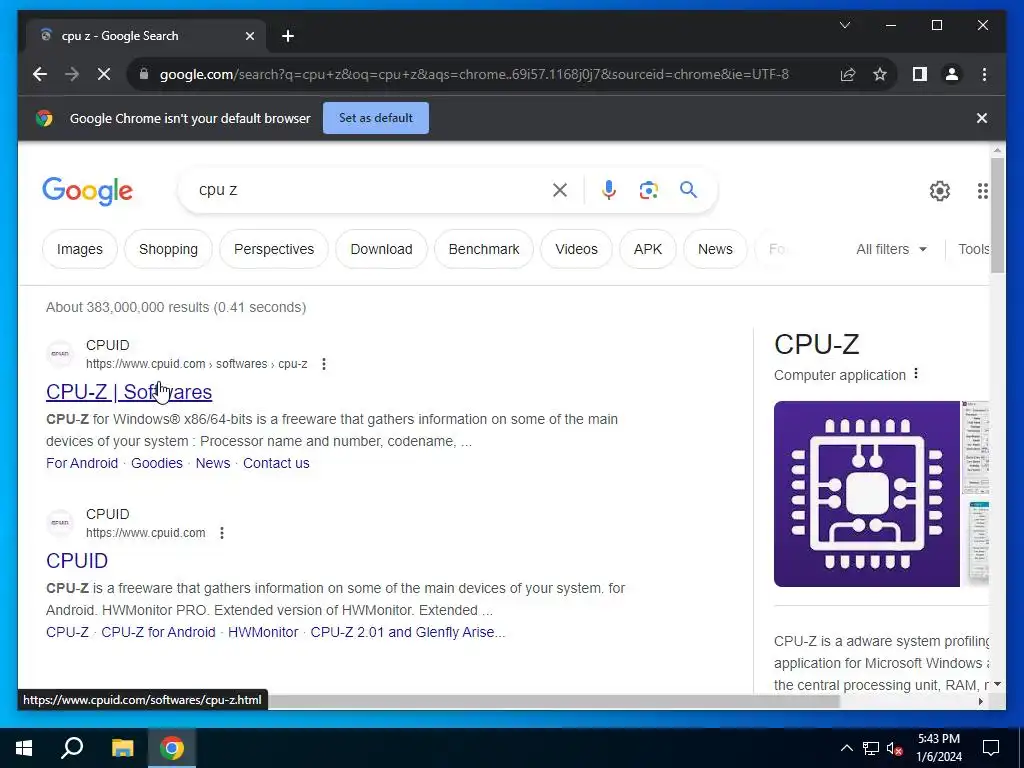The width and height of the screenshot is (1024, 768).
Task: Open the News sitelink under CPU-Z result
Action: [x=213, y=463]
